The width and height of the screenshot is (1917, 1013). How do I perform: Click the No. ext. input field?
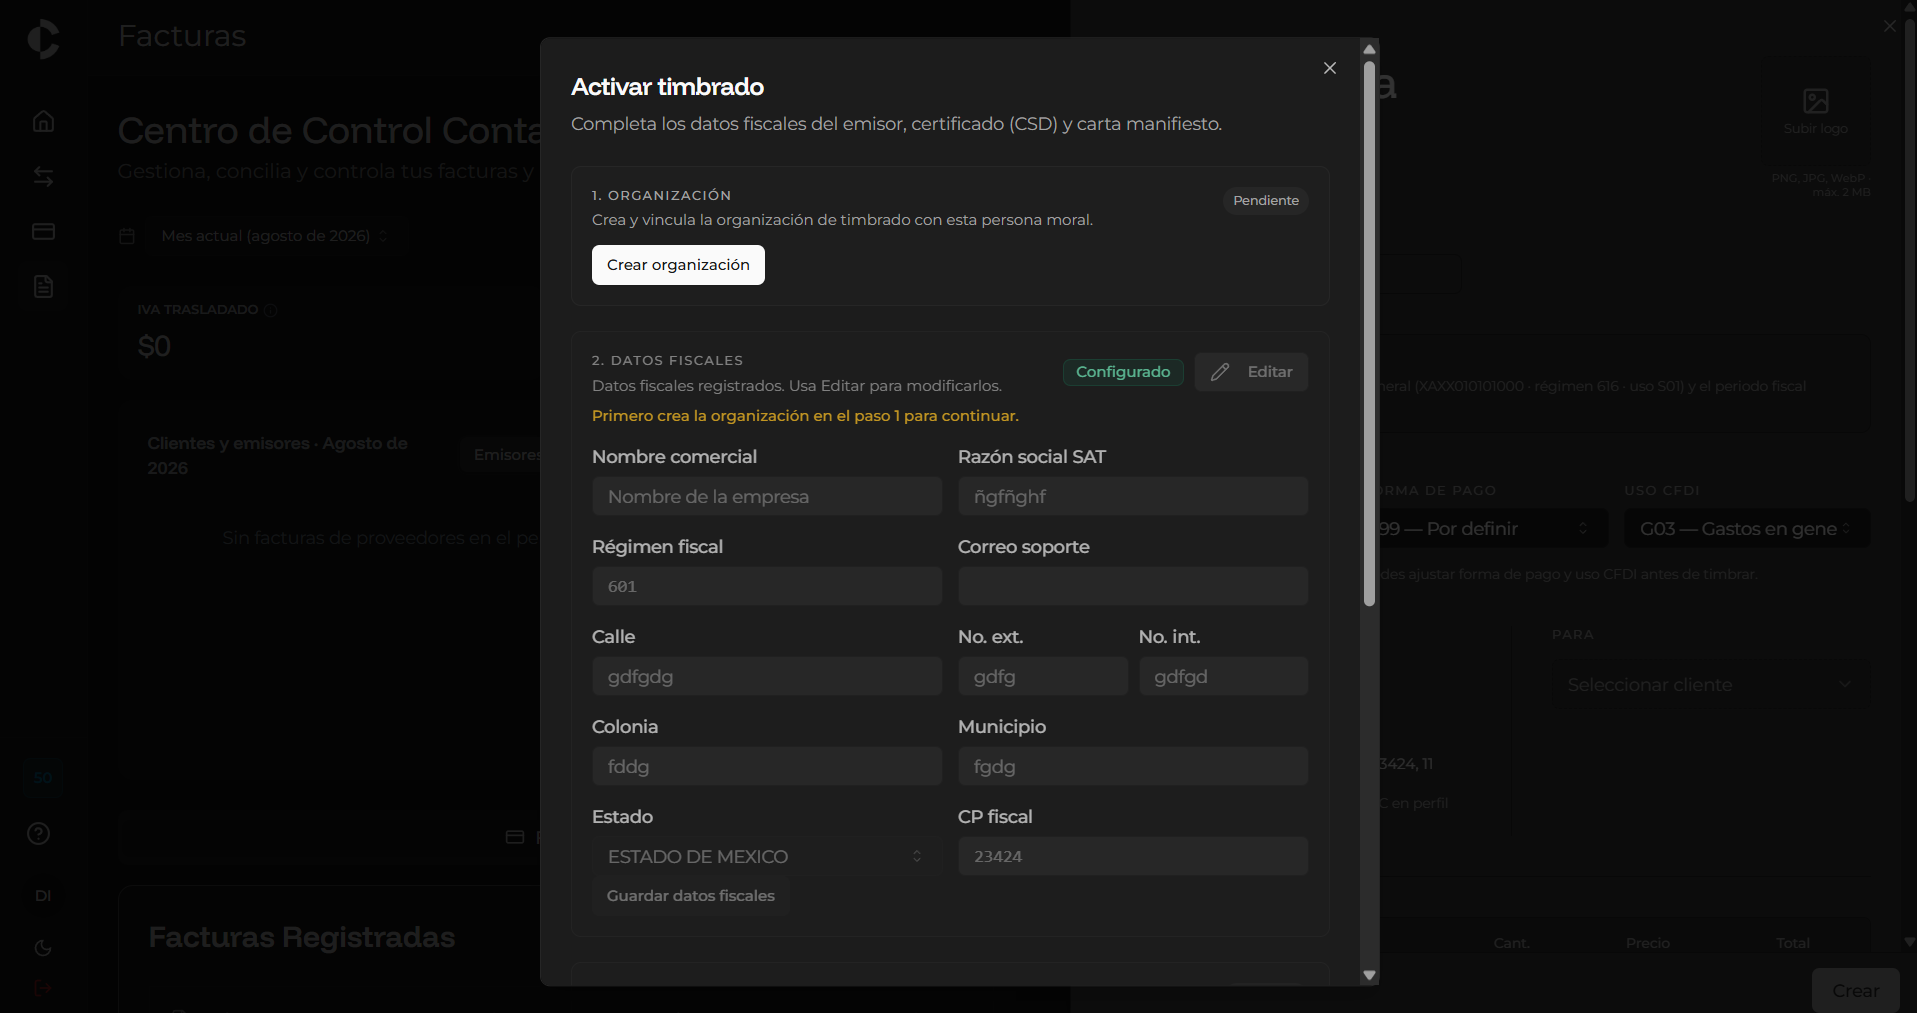click(x=1043, y=676)
